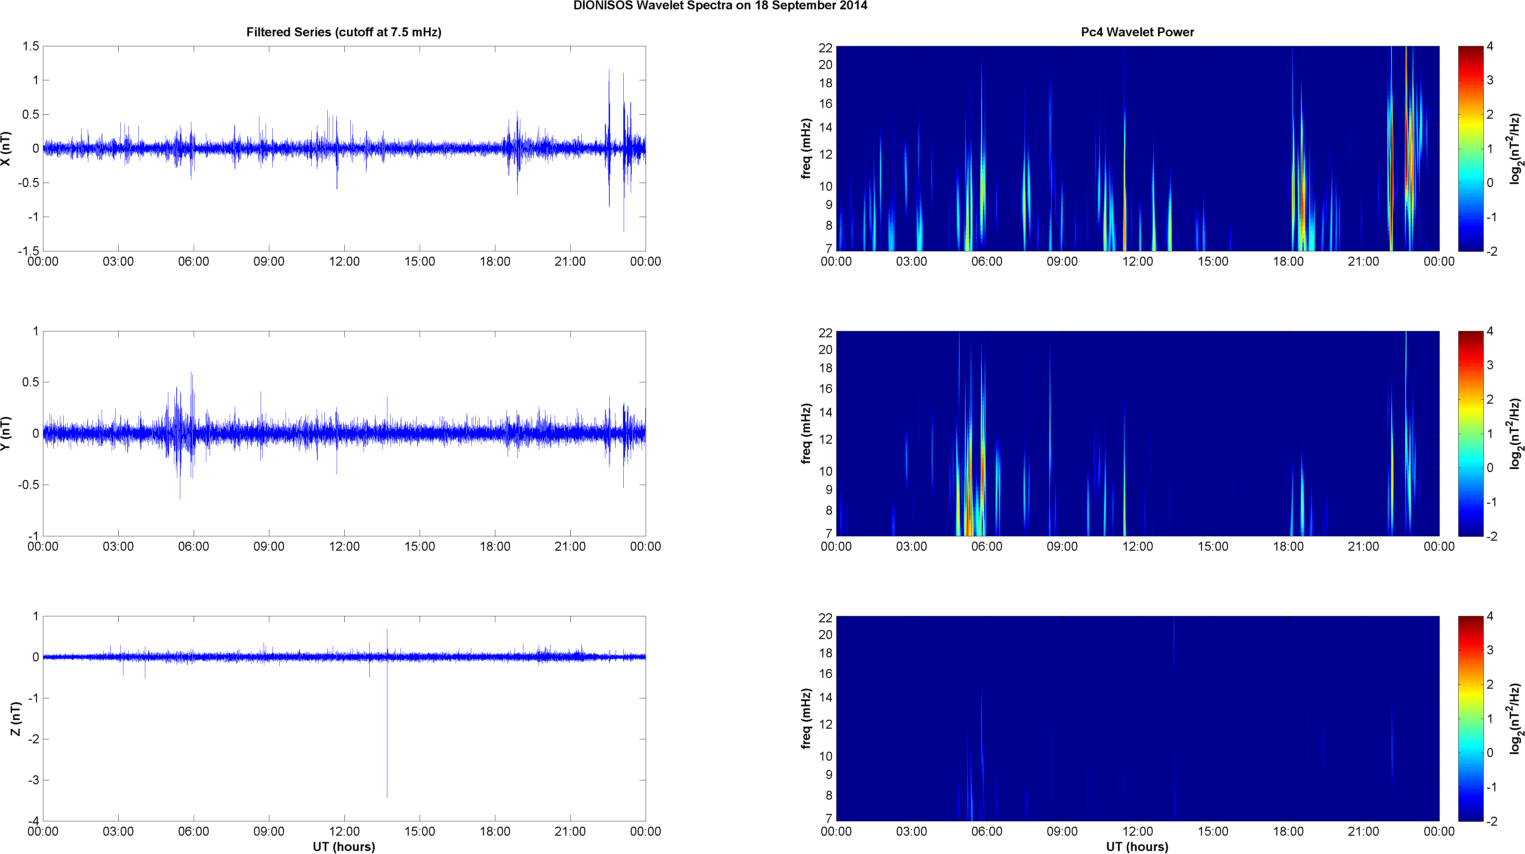Click log2(nT²/Hz) label beside middle colorbar
Viewport: 1525px width, 854px height.
click(1516, 433)
